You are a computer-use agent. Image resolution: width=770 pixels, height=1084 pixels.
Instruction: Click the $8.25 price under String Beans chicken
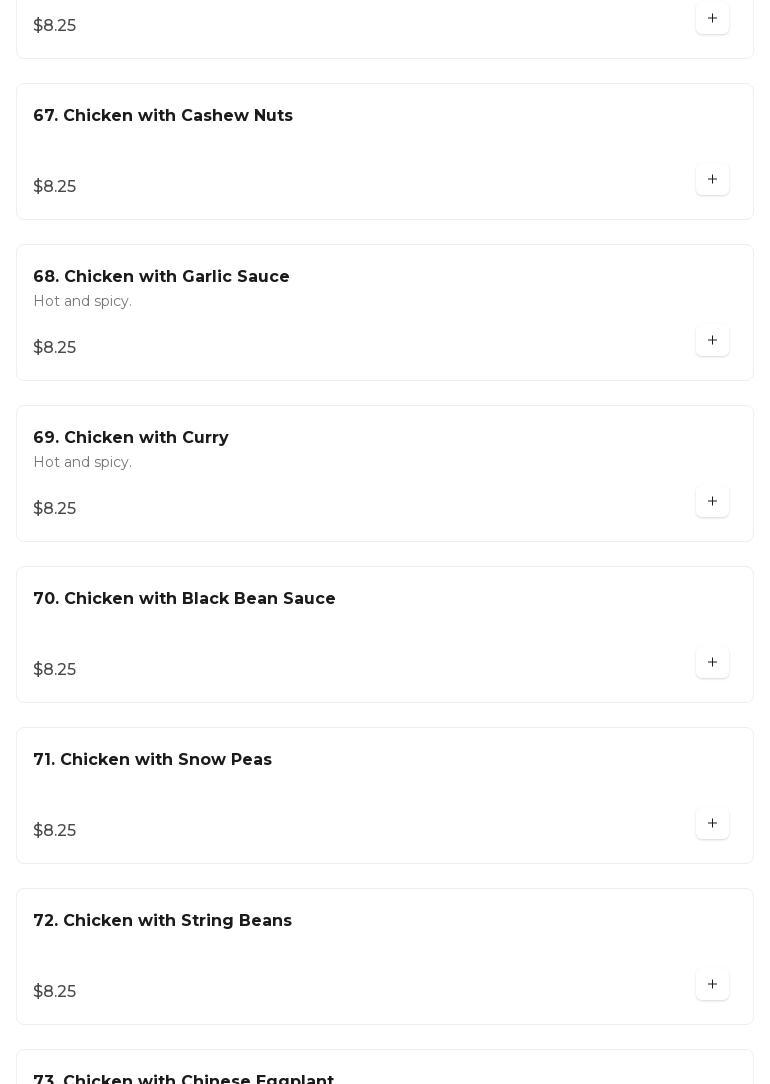[55, 992]
